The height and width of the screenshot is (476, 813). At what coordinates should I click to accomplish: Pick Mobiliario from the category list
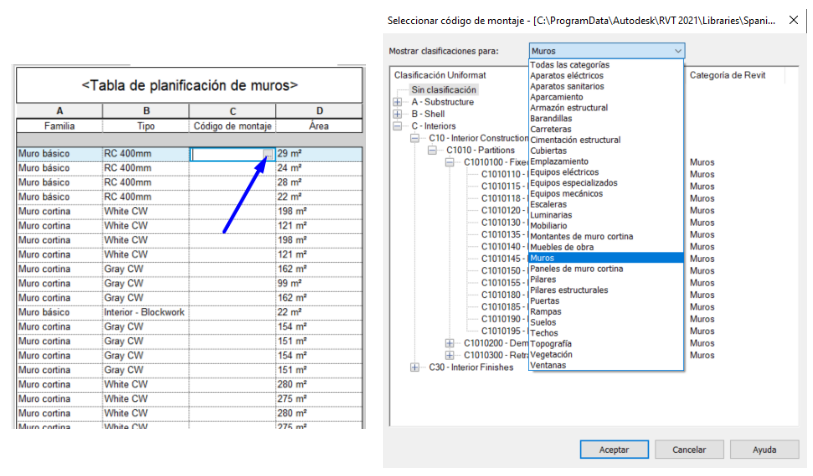coord(606,226)
